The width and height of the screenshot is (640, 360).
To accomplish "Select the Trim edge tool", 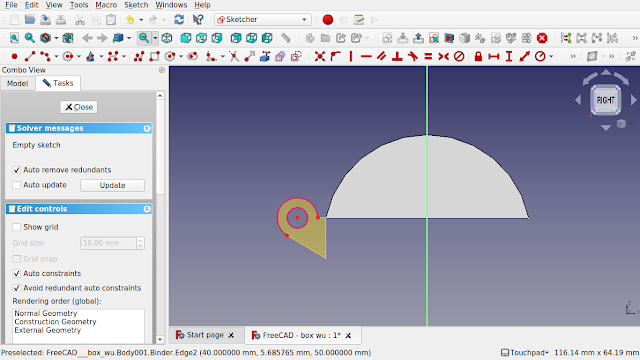I will 234,56.
